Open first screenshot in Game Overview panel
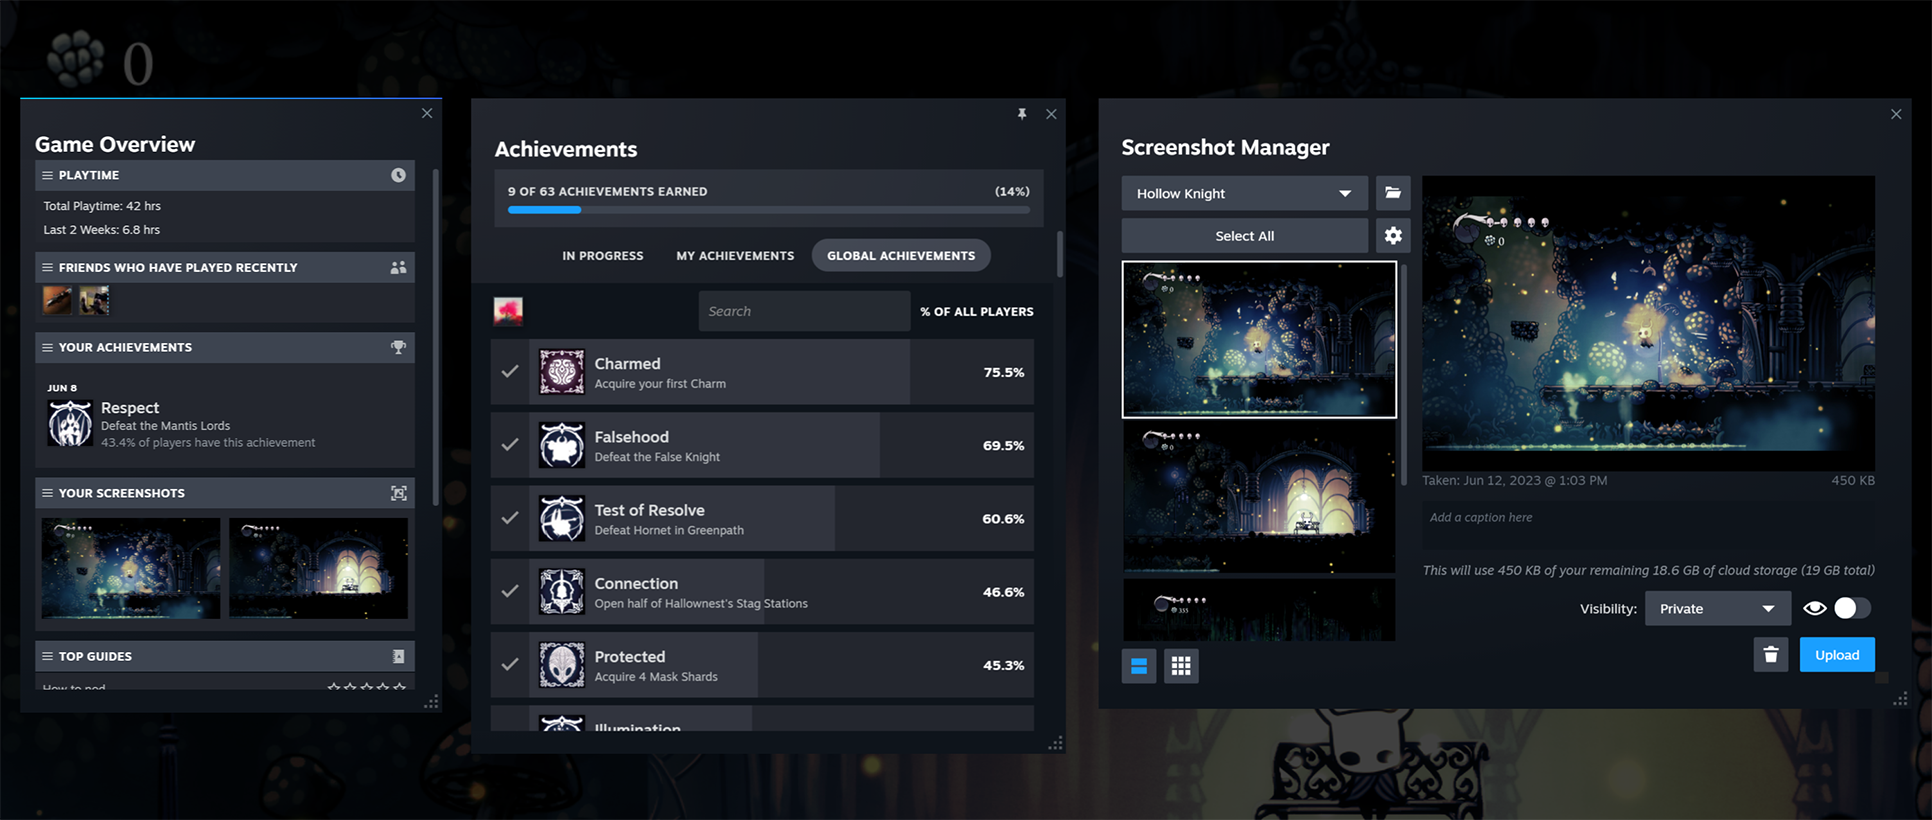 tap(131, 567)
